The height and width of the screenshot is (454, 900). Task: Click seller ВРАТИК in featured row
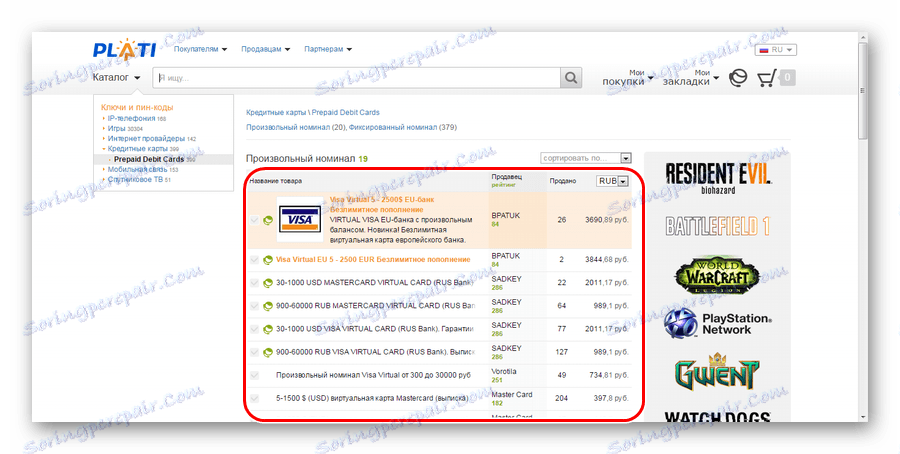(x=506, y=215)
